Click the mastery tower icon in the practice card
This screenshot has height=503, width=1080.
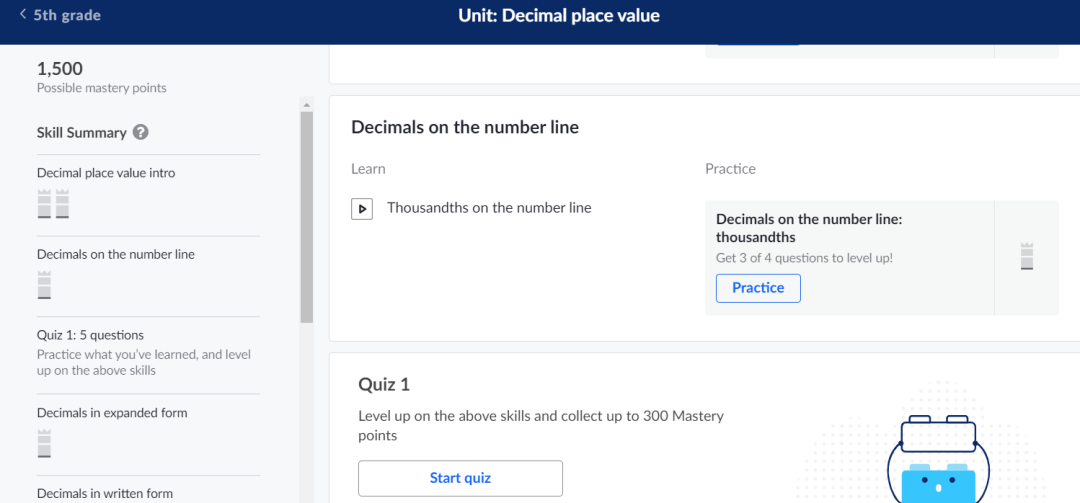[1027, 256]
